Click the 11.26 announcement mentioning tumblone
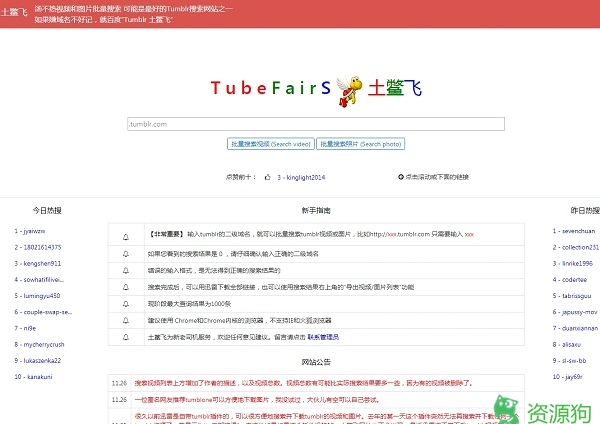The width and height of the screenshot is (600, 424). click(x=257, y=400)
